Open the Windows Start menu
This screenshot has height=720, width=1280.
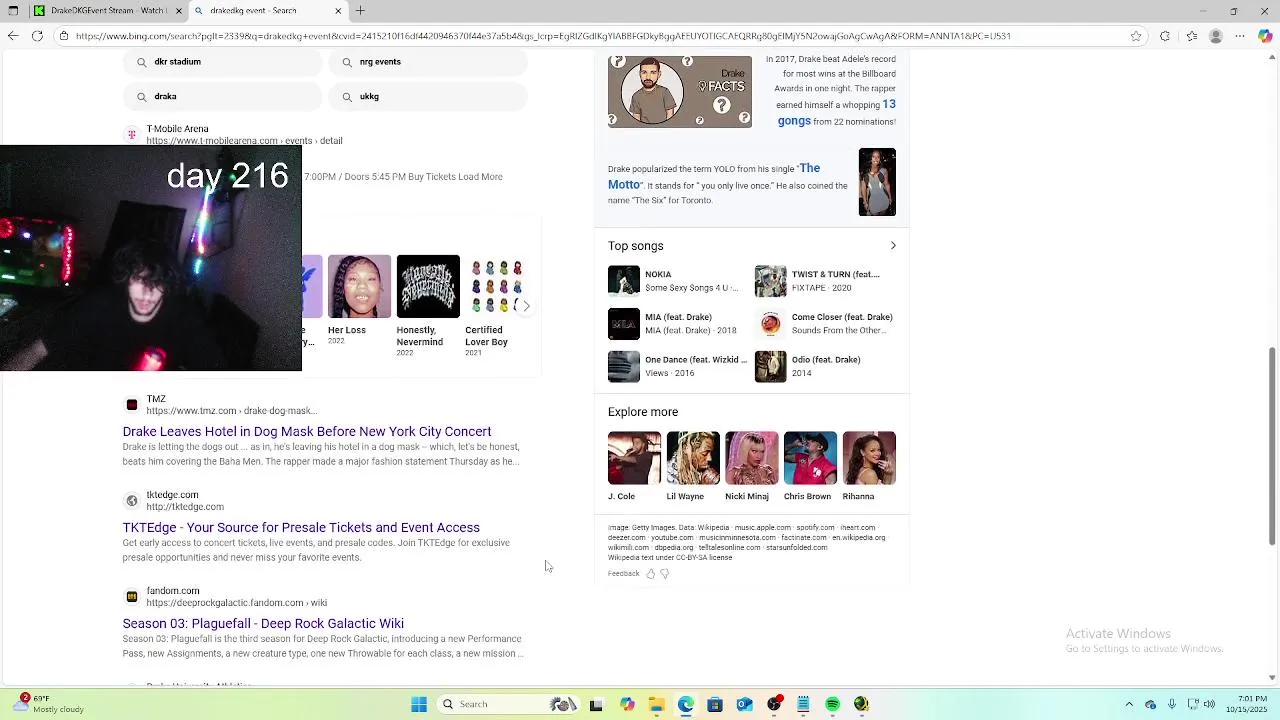419,705
